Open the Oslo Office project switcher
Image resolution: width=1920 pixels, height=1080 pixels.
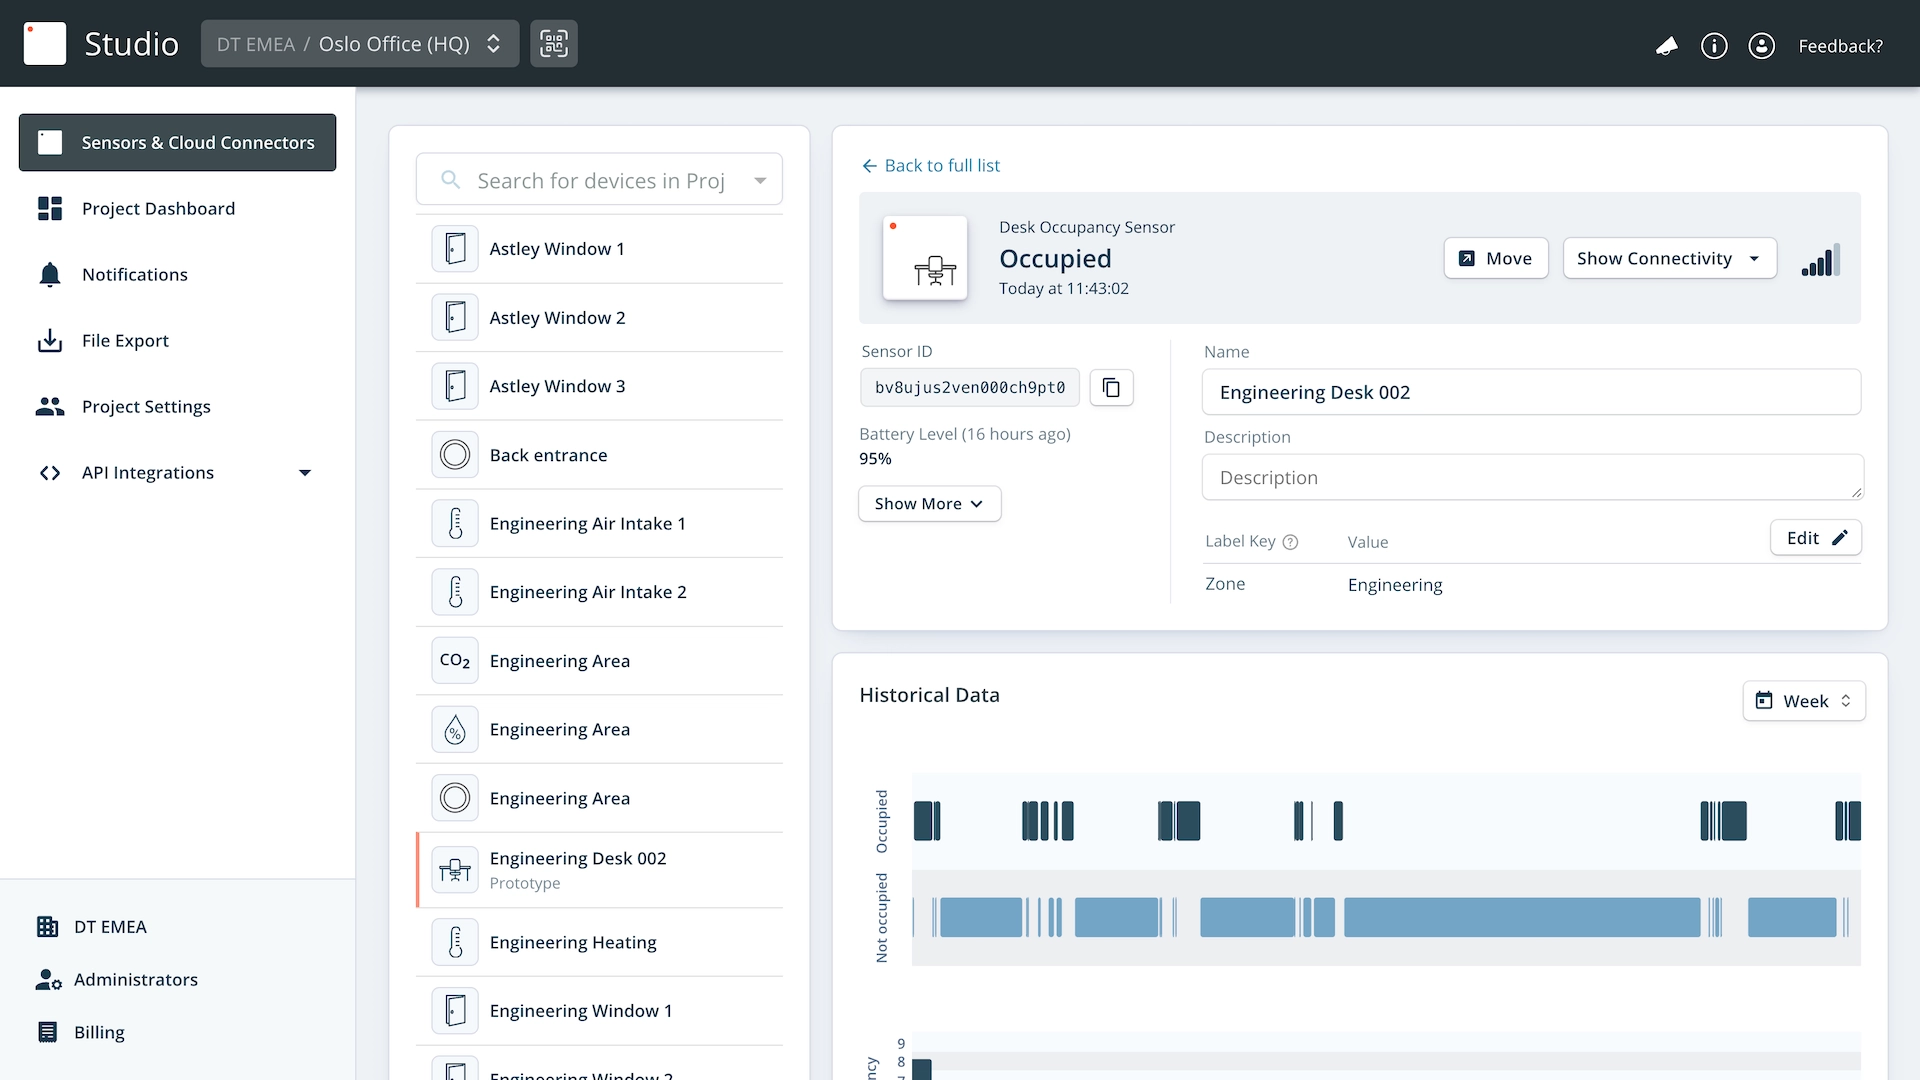pyautogui.click(x=360, y=44)
